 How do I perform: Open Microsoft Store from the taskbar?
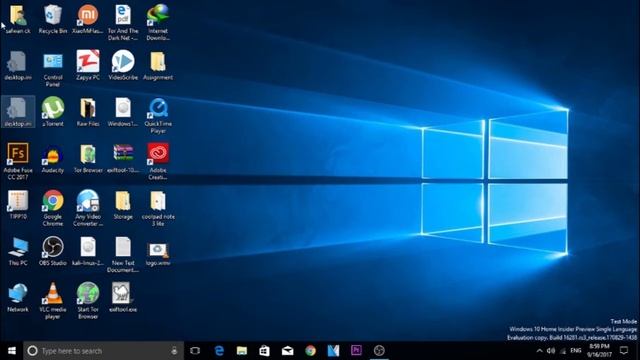click(264, 351)
